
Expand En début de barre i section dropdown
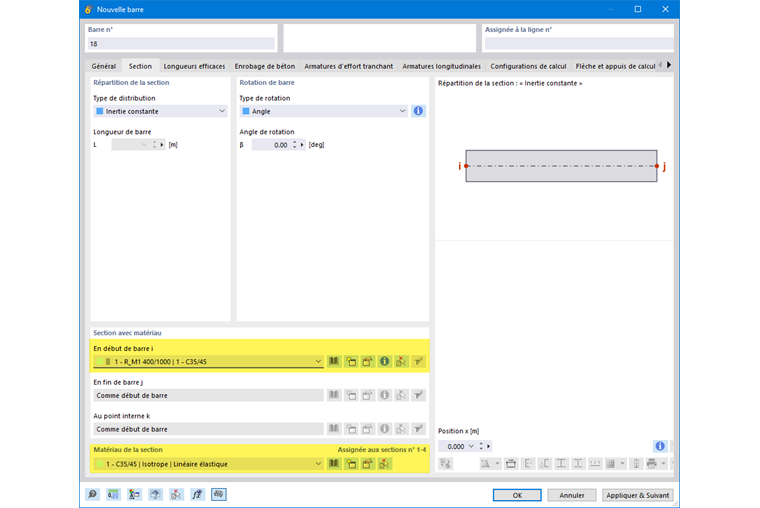318,361
